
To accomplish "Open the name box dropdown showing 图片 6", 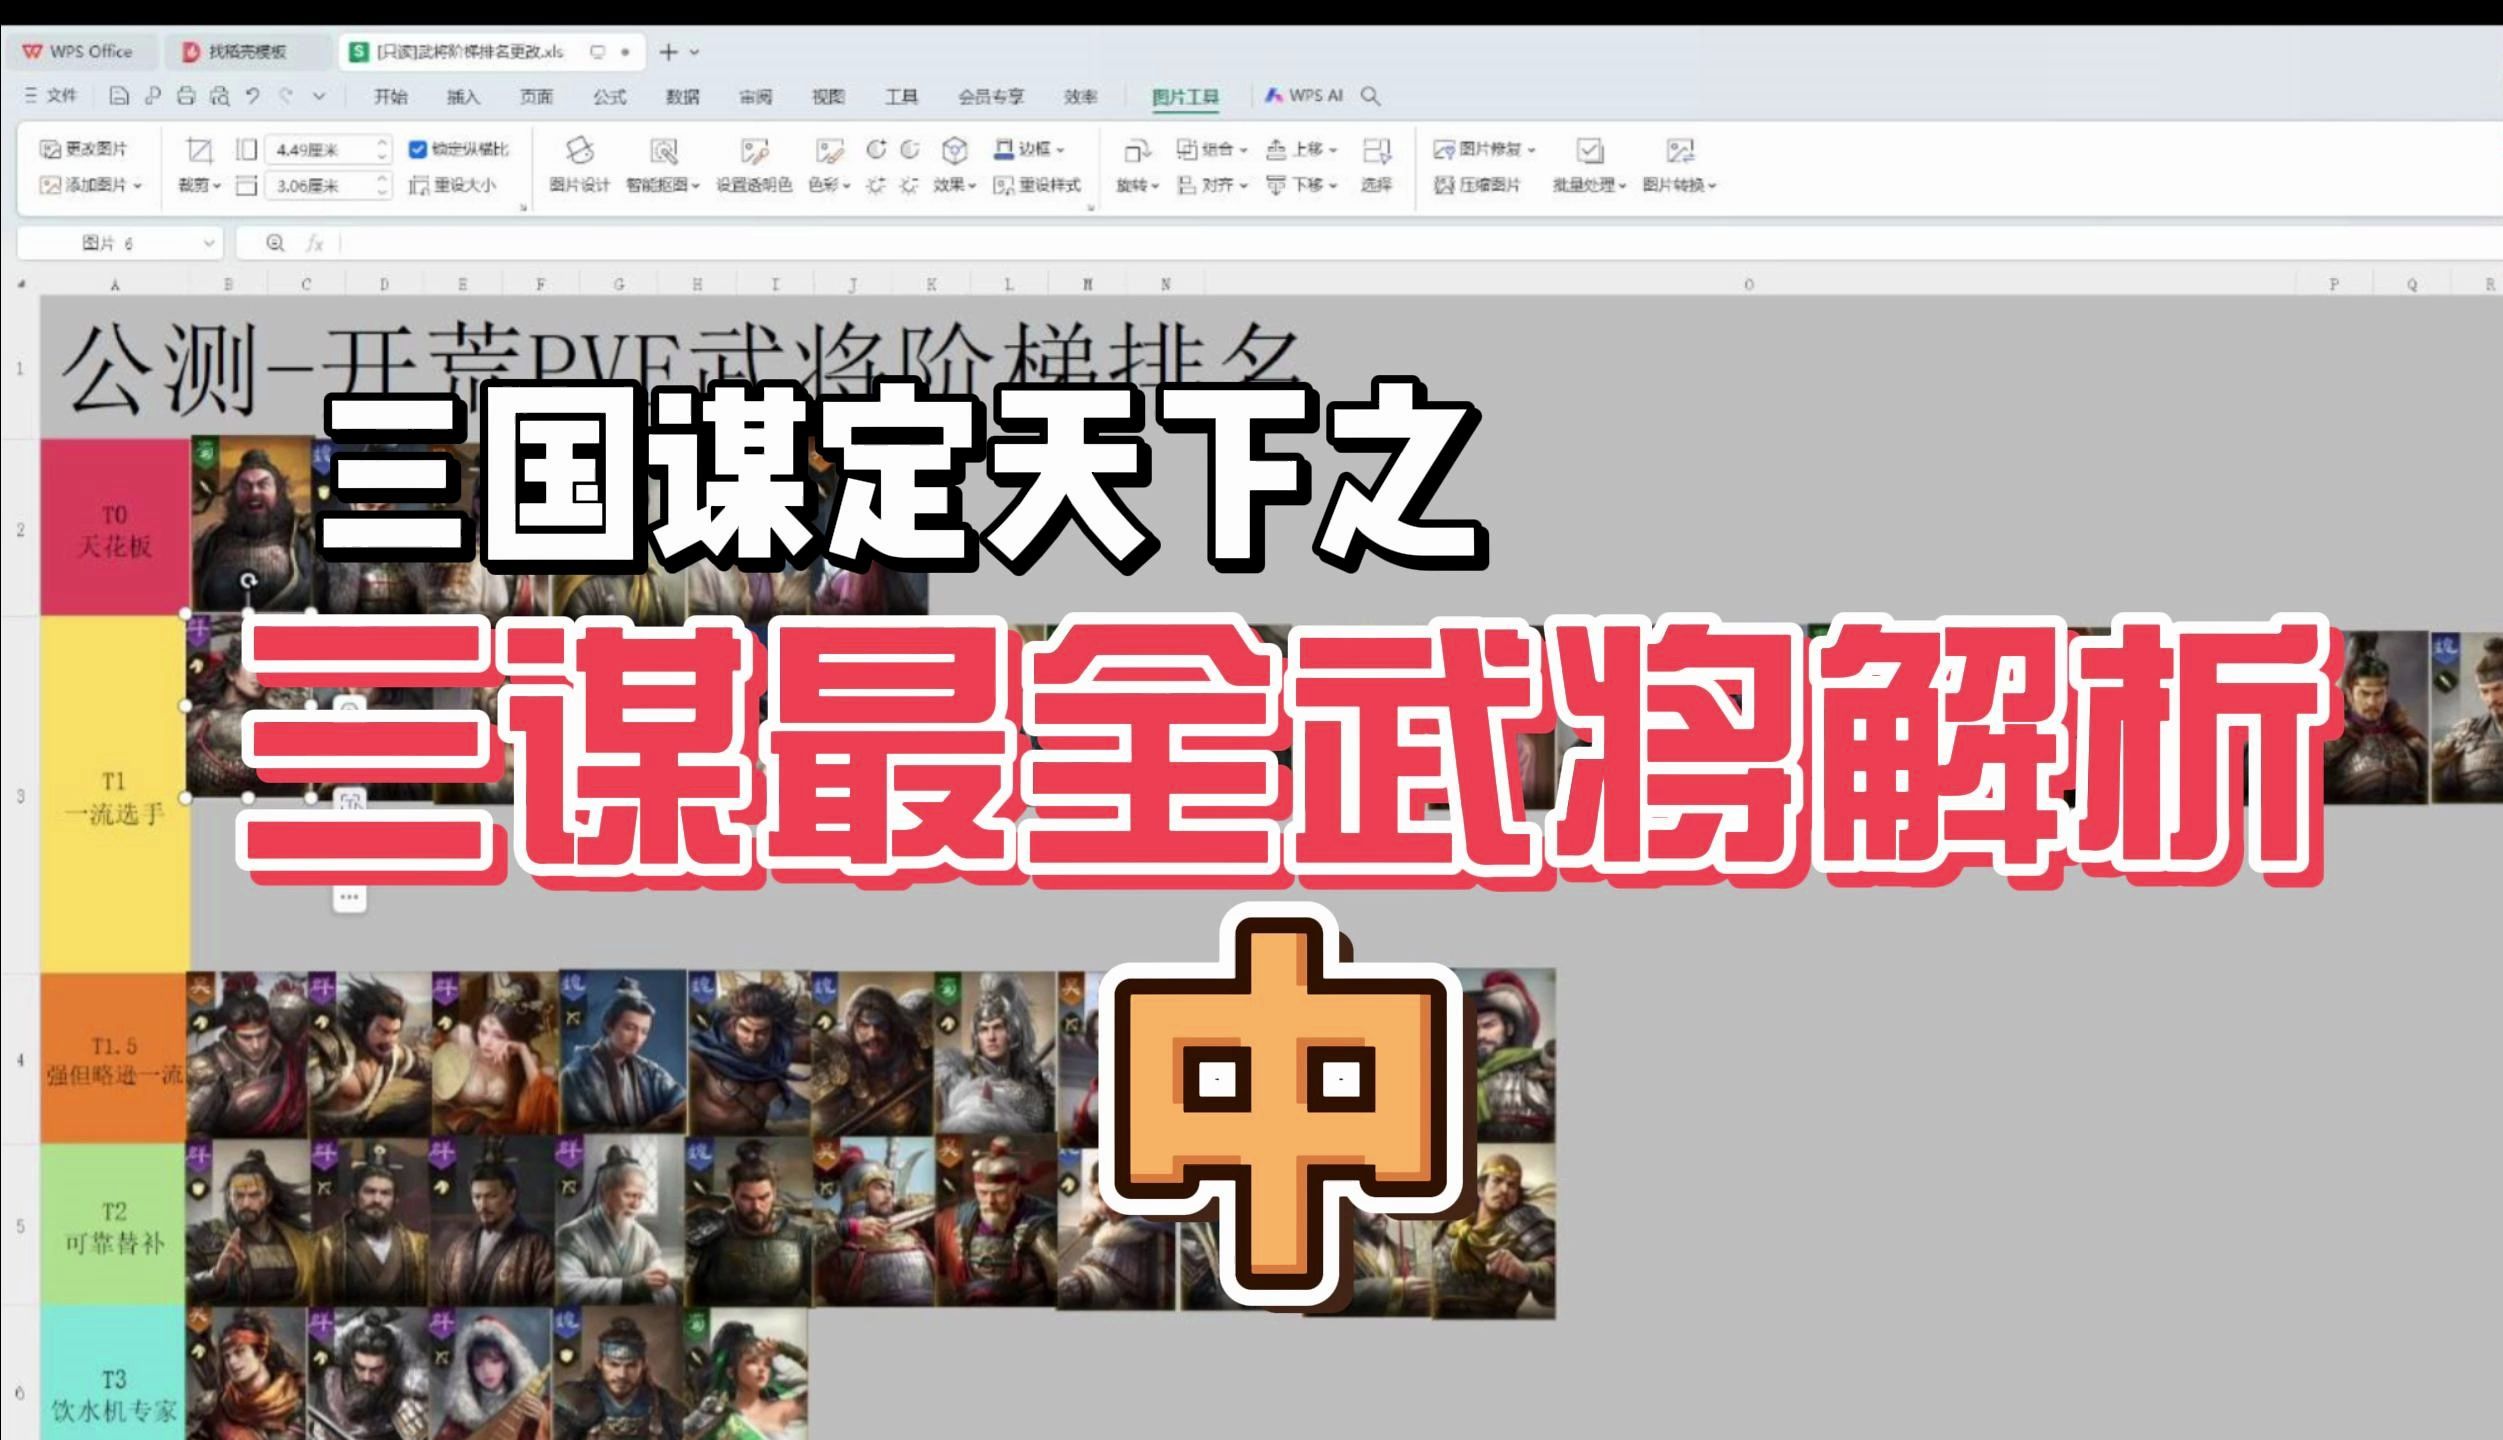I will pos(209,243).
